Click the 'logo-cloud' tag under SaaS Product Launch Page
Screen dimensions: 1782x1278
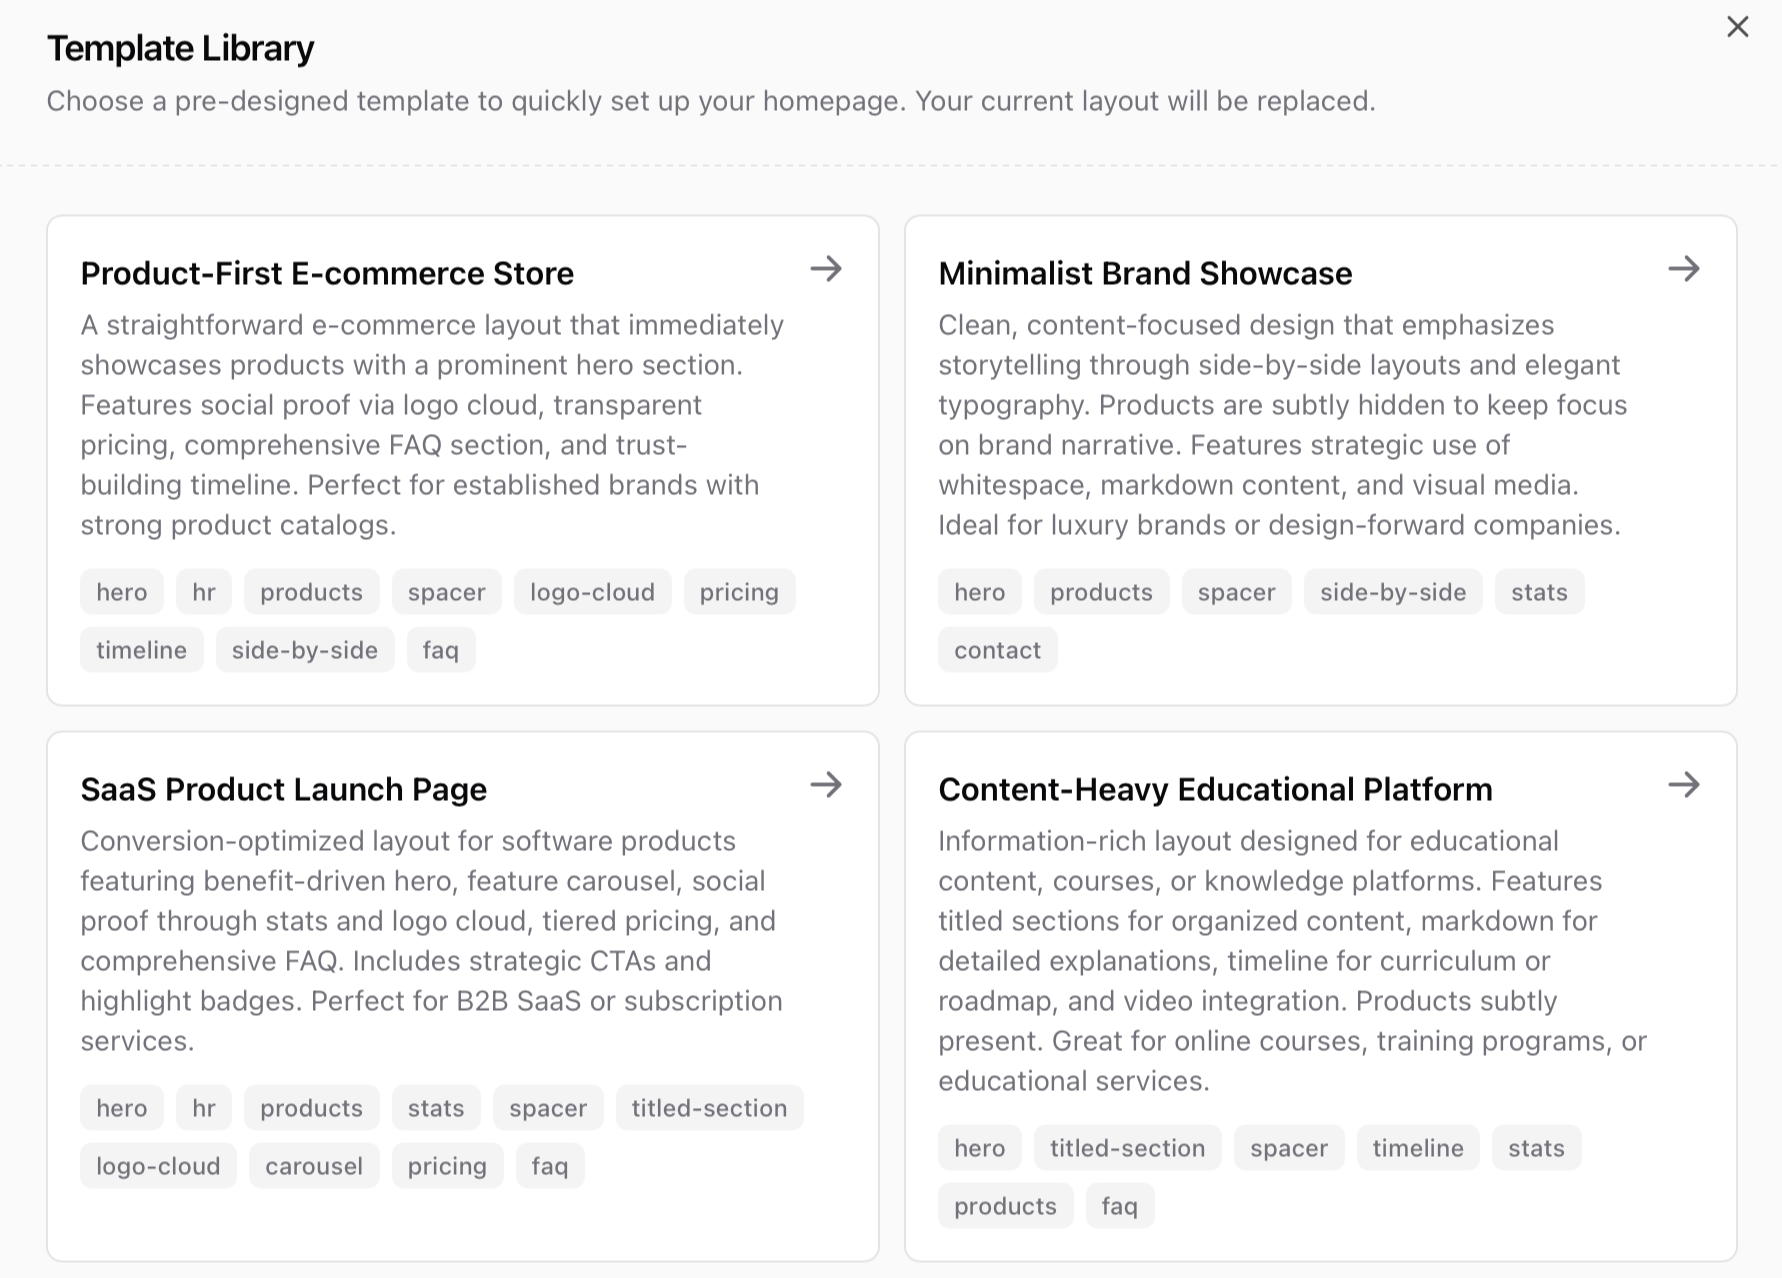point(157,1165)
